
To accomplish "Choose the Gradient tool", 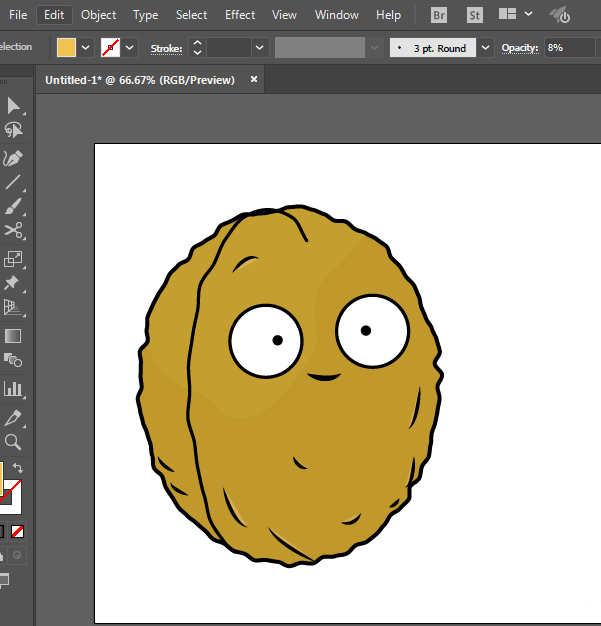I will tap(13, 336).
